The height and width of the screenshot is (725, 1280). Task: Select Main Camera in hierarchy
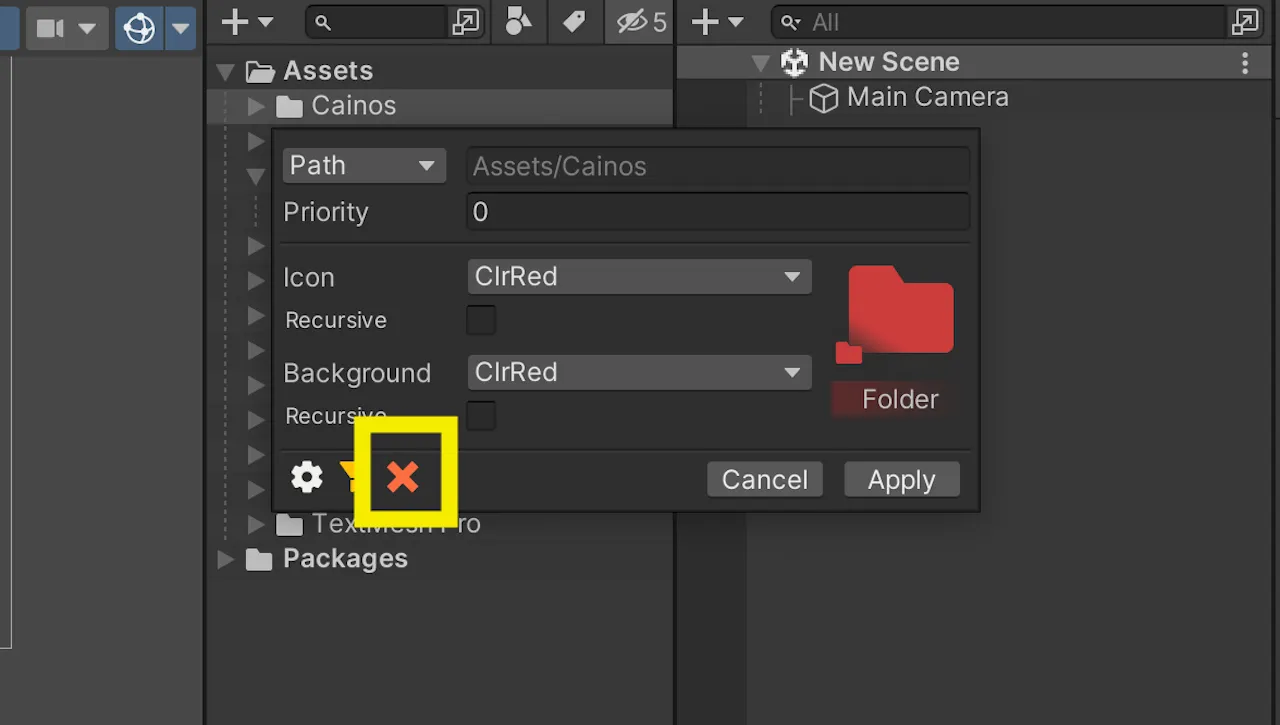[x=927, y=98]
